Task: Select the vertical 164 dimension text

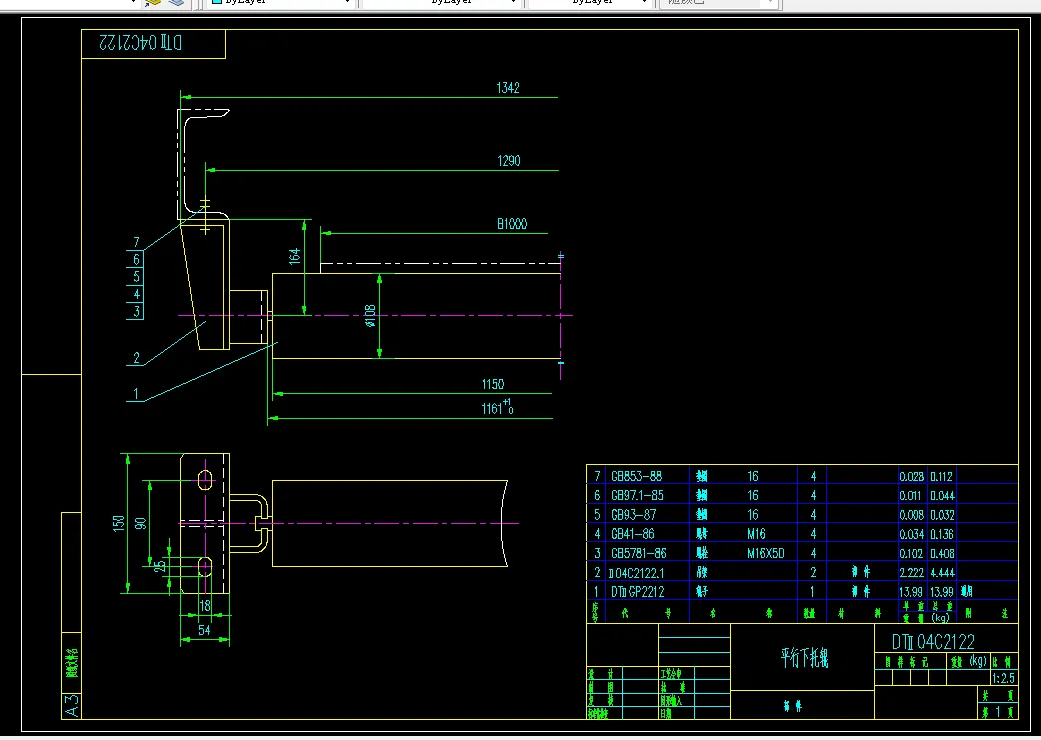Action: tap(294, 256)
